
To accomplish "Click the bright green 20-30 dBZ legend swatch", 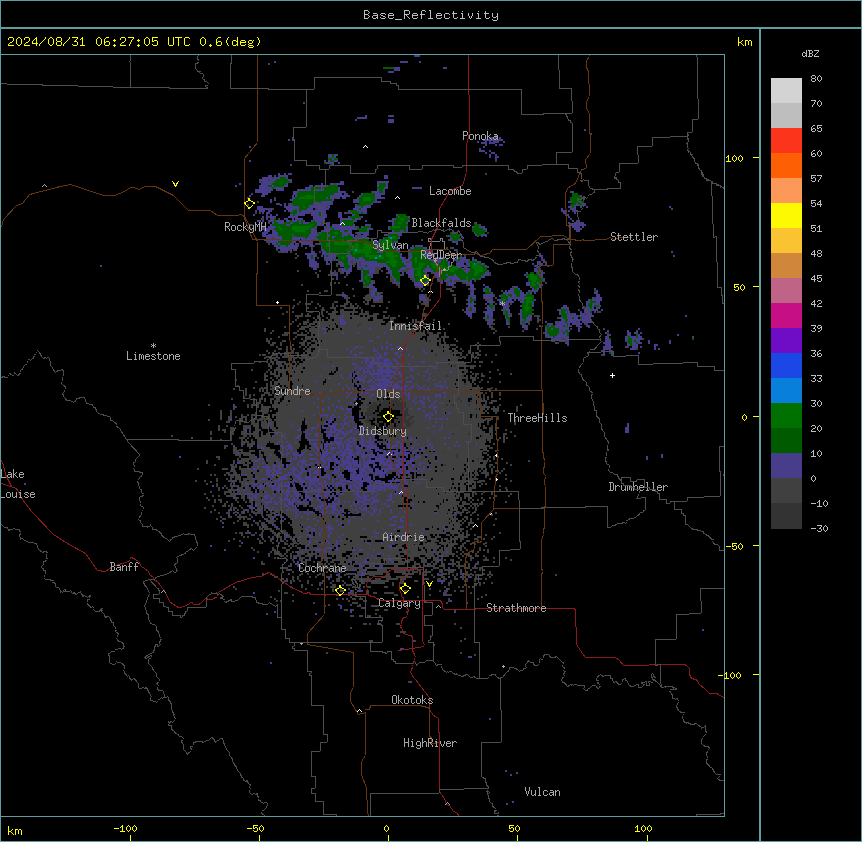I will pos(786,416).
